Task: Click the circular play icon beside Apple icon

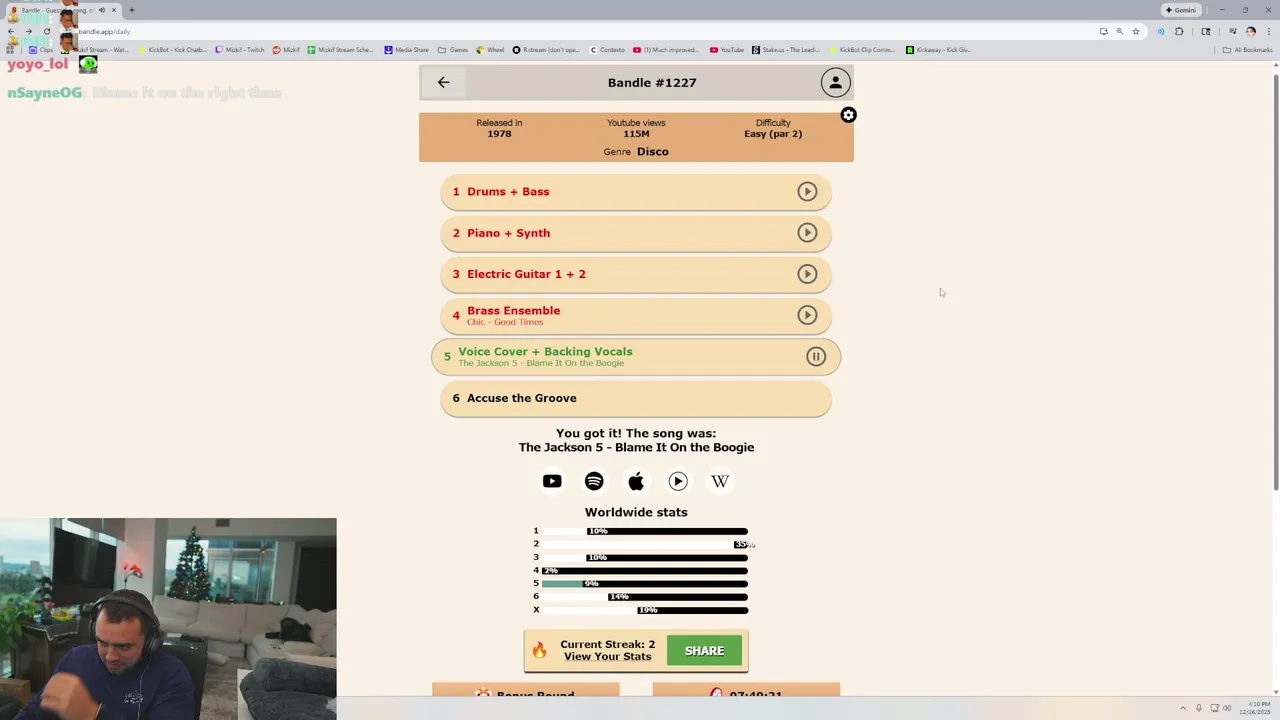Action: 678,481
